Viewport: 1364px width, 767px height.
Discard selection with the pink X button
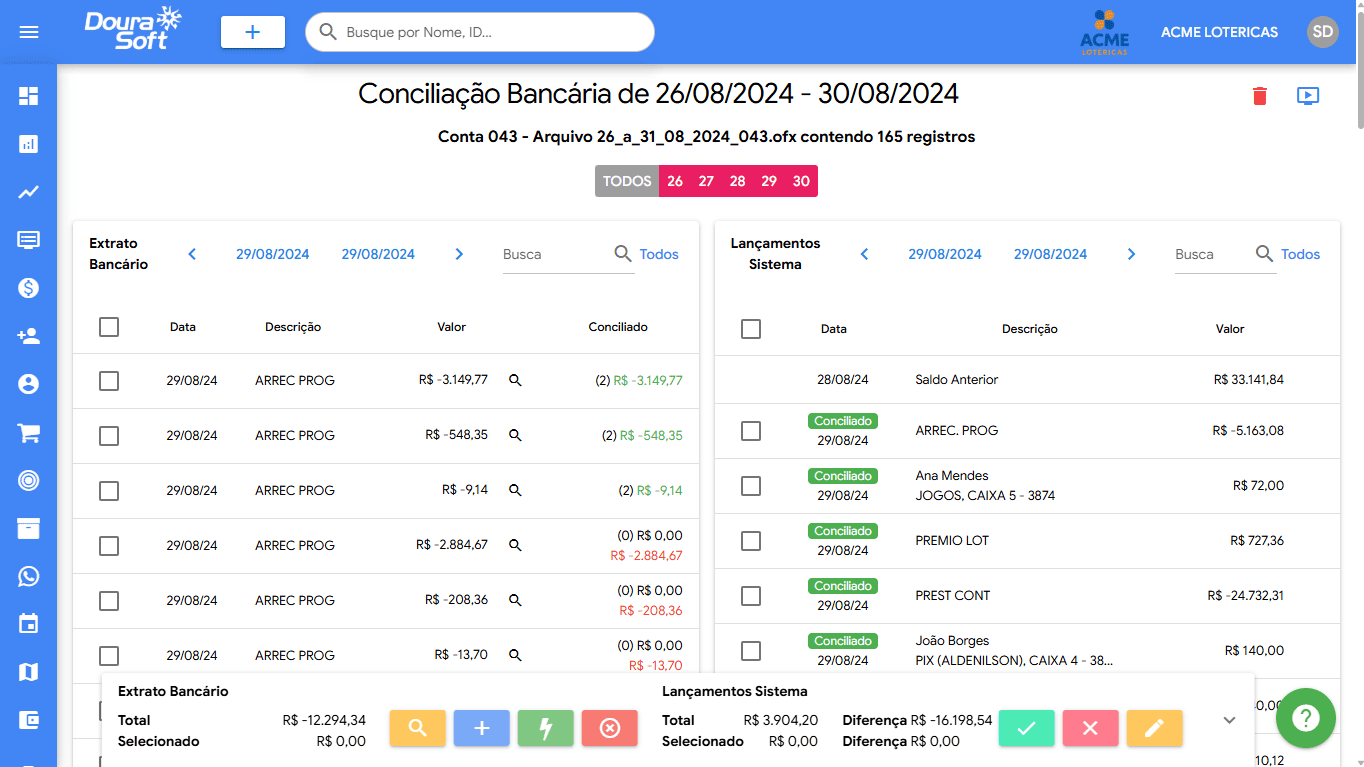(1090, 728)
